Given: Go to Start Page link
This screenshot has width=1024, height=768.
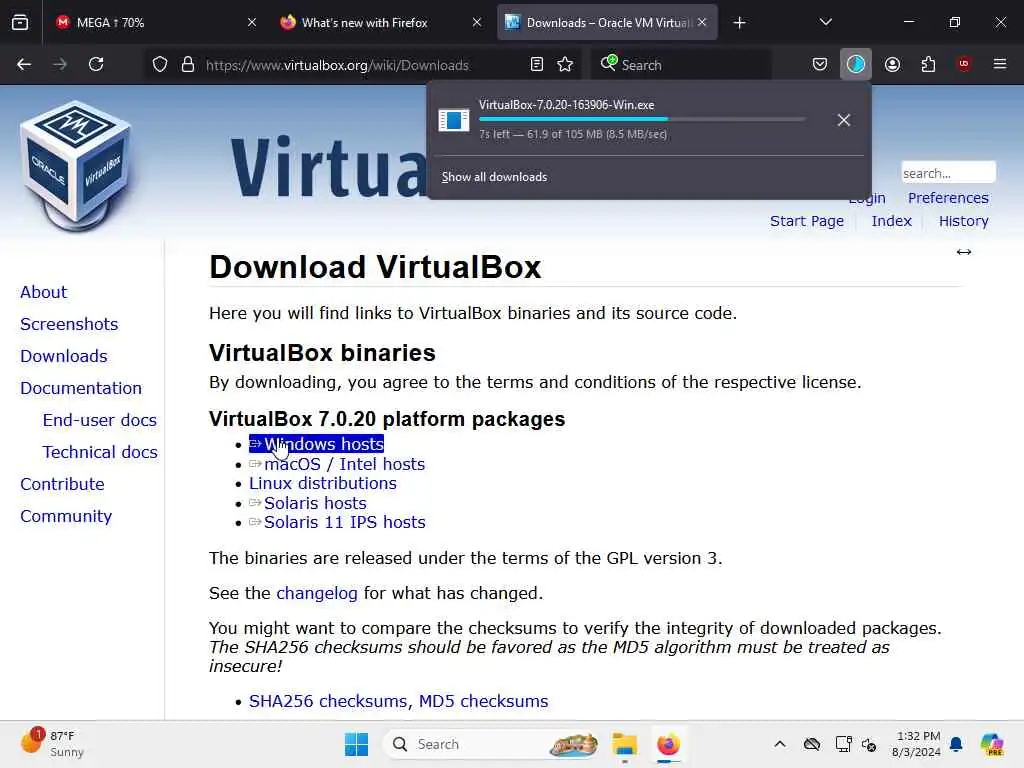Looking at the screenshot, I should click(807, 221).
